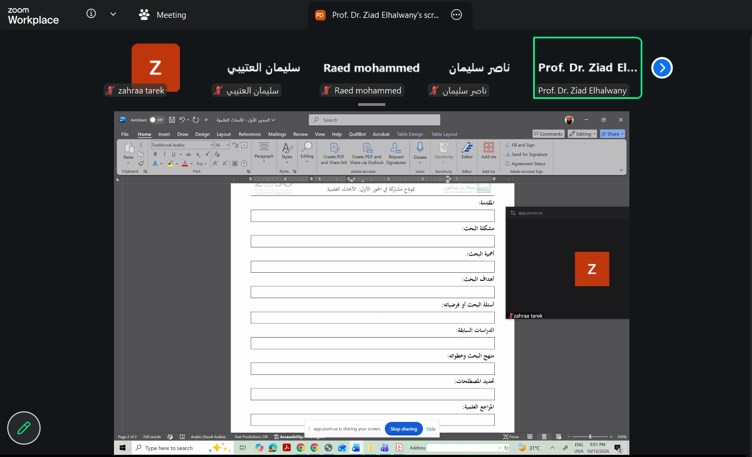Open Microsoft Edge on the taskbar
752x457 pixels.
tap(273, 448)
